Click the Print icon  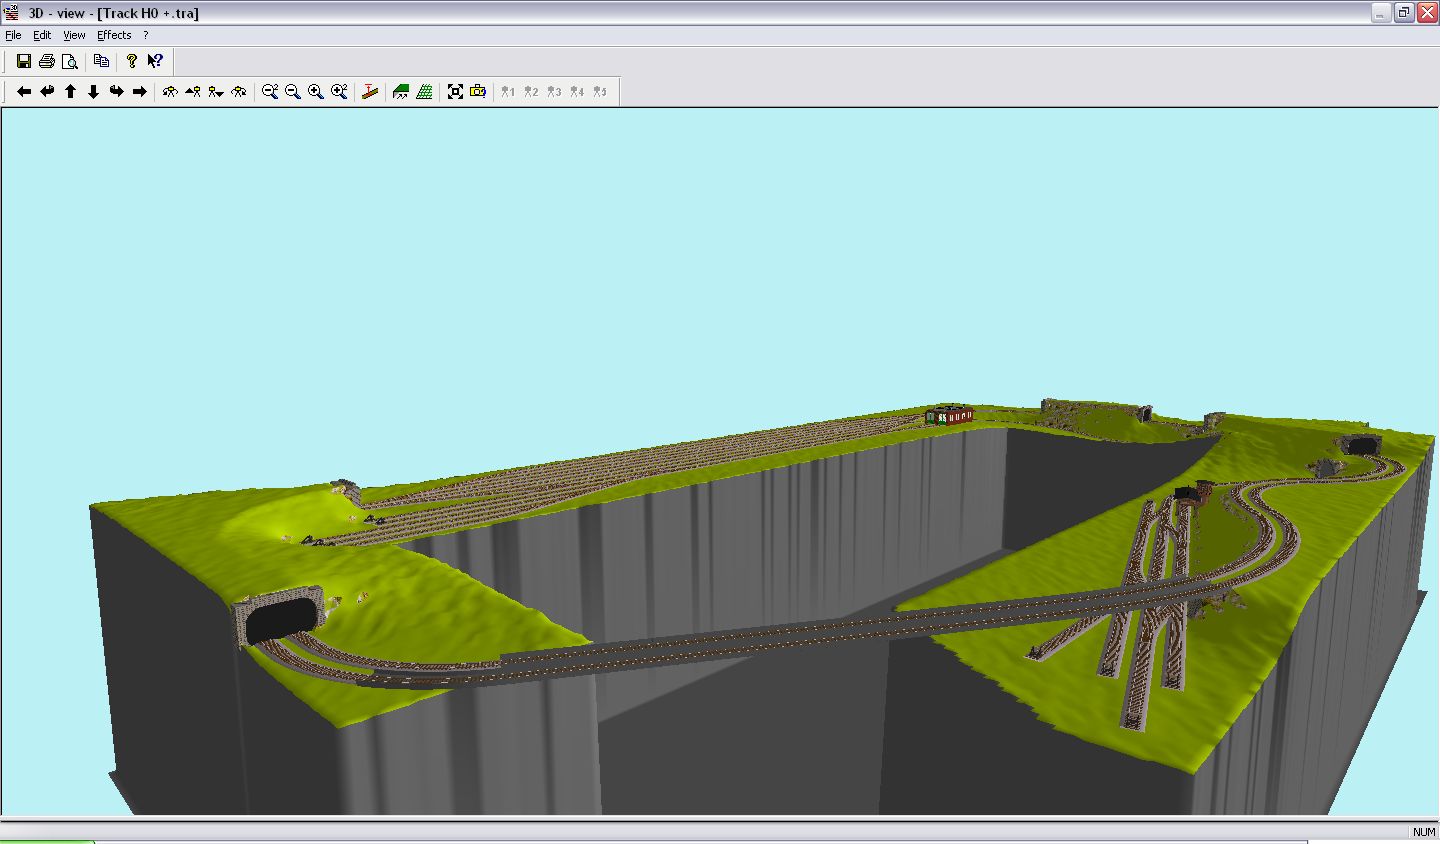(47, 61)
